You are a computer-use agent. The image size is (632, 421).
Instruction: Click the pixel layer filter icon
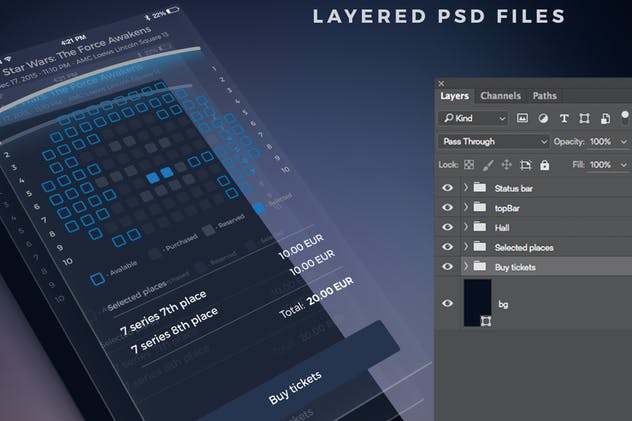tap(522, 119)
